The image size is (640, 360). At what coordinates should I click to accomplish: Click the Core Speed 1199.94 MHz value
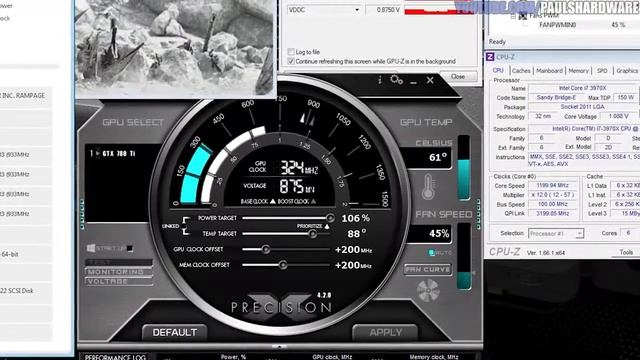[x=553, y=186]
